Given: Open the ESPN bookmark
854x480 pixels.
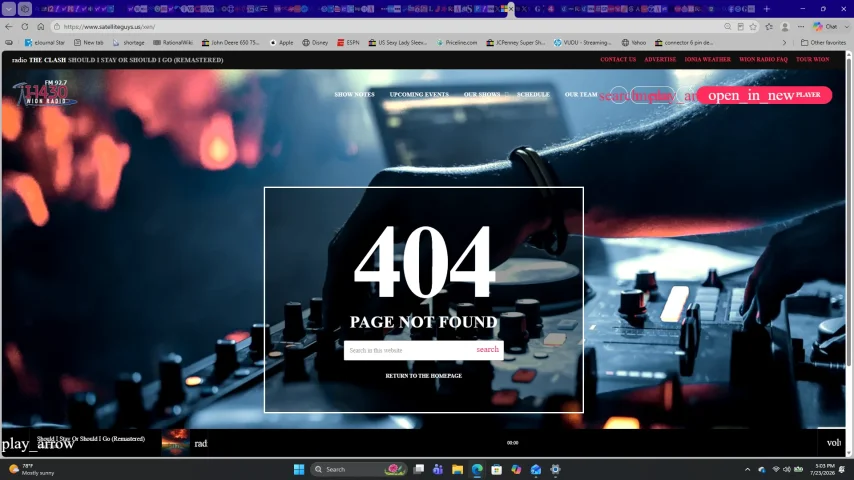Looking at the screenshot, I should coord(348,42).
